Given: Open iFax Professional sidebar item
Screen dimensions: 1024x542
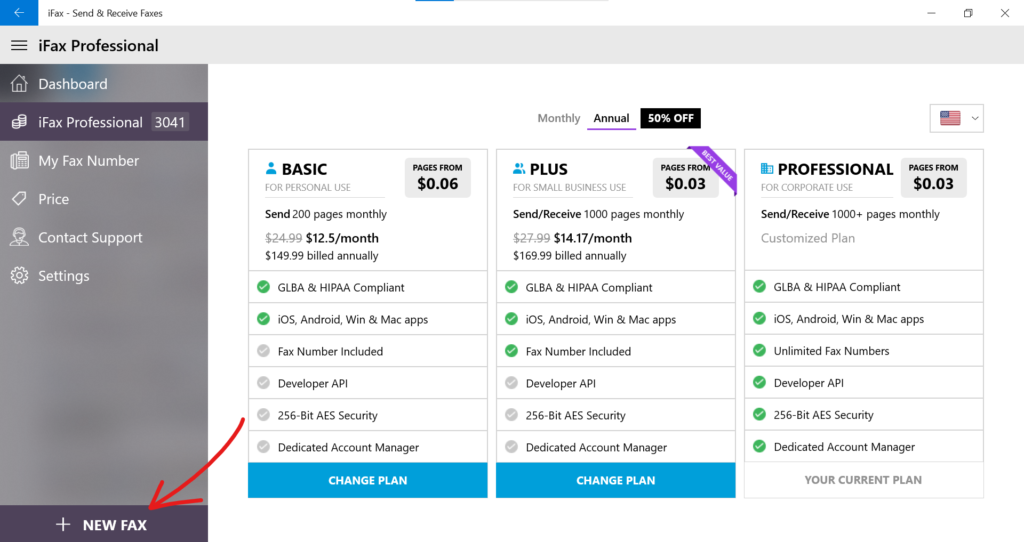Looking at the screenshot, I should (x=104, y=122).
